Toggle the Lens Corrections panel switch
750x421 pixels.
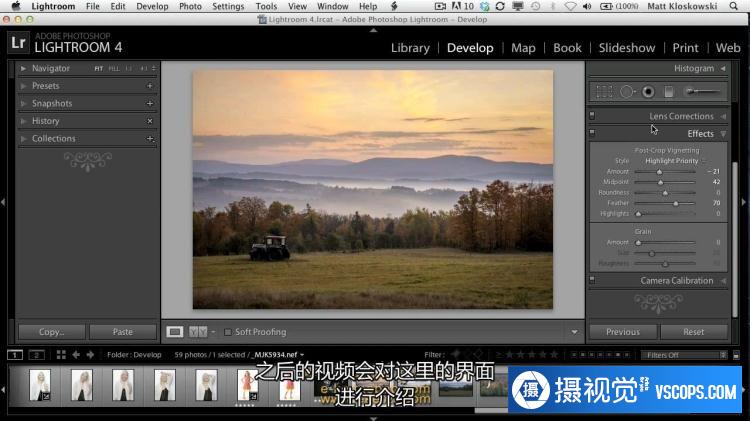point(592,116)
